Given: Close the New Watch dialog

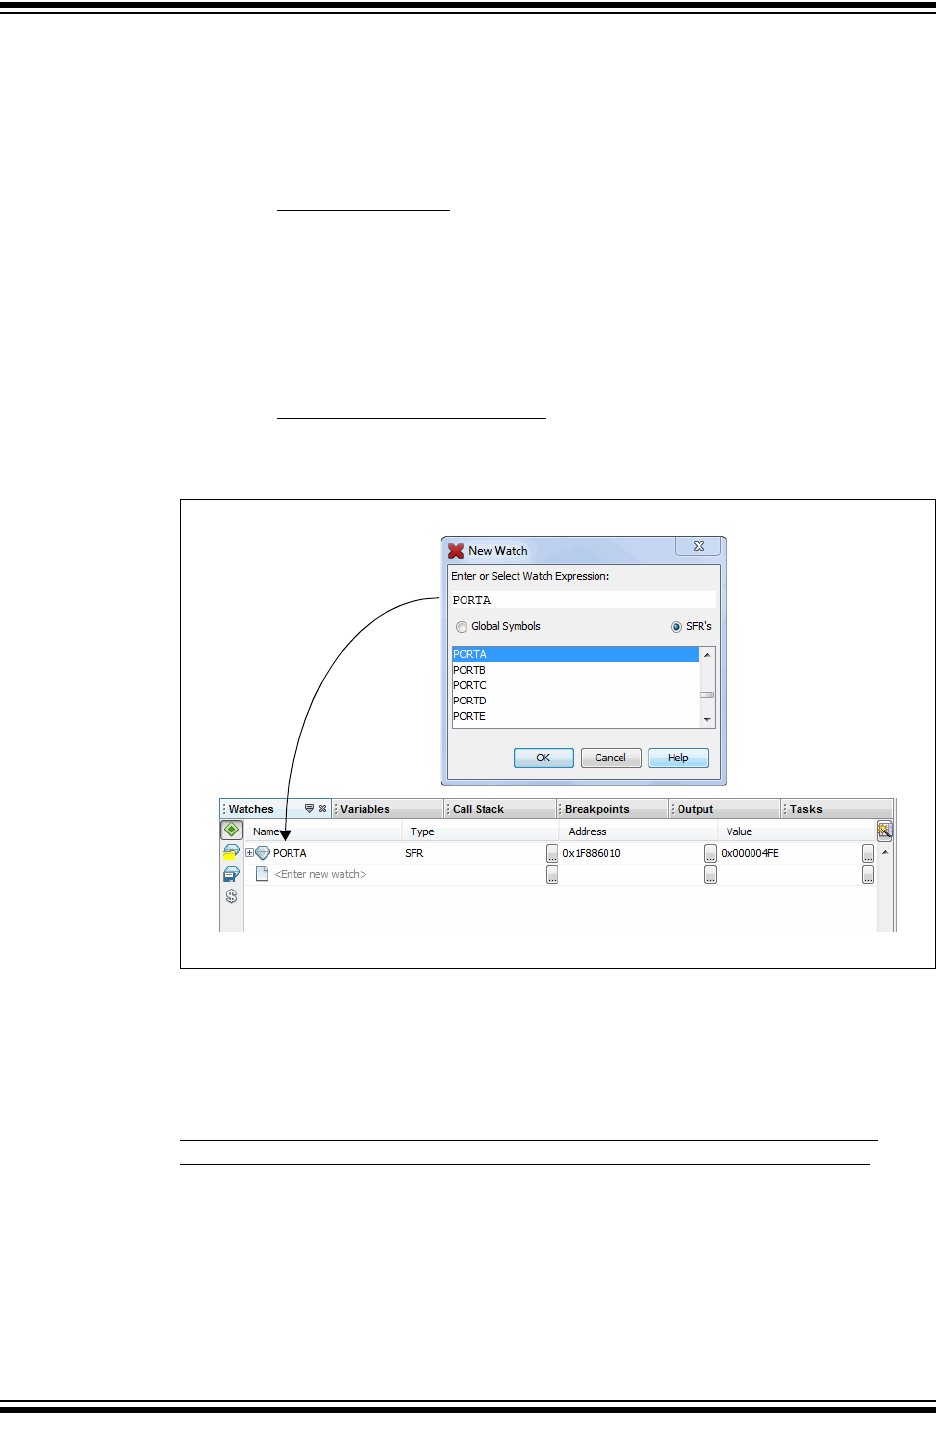Looking at the screenshot, I should coord(698,546).
